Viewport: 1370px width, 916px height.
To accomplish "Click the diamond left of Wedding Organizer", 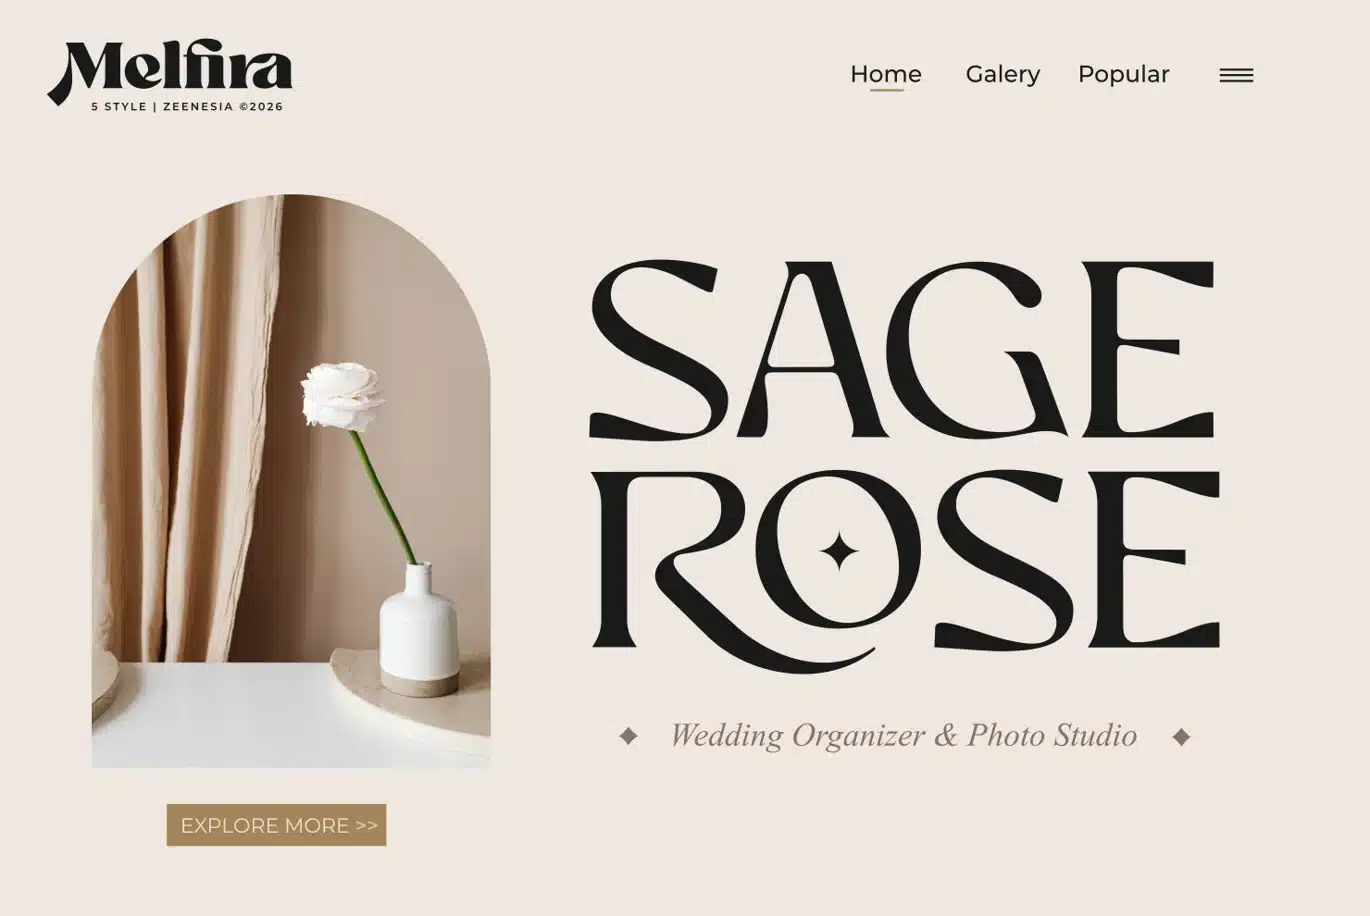I will click(628, 736).
